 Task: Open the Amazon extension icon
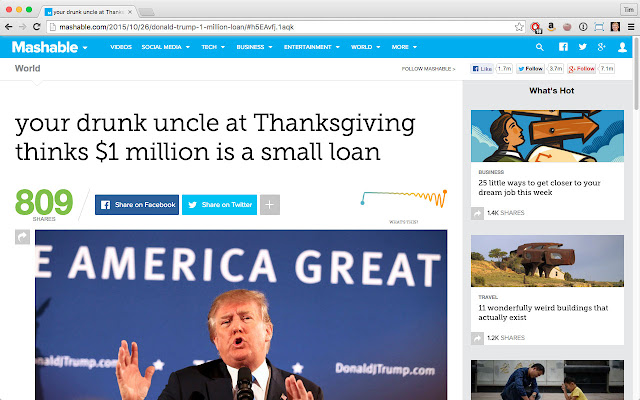(x=551, y=27)
